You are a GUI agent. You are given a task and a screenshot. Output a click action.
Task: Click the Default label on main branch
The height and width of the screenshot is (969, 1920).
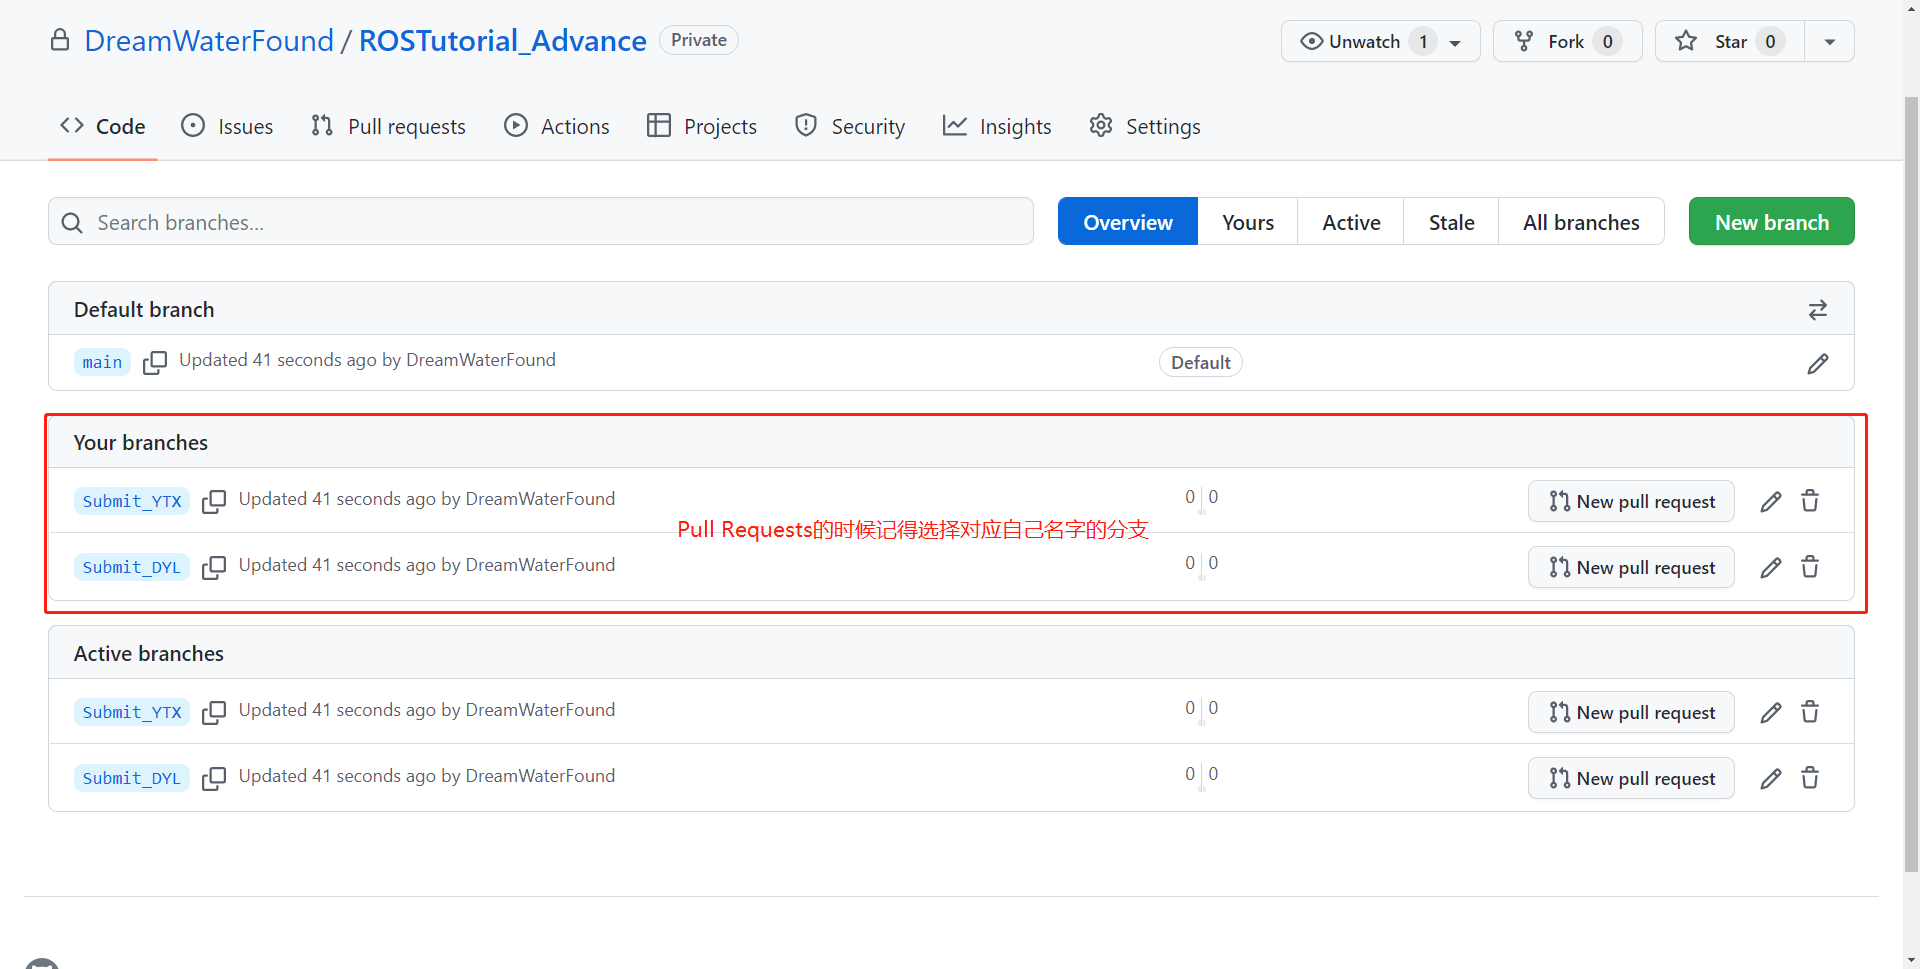click(1201, 362)
